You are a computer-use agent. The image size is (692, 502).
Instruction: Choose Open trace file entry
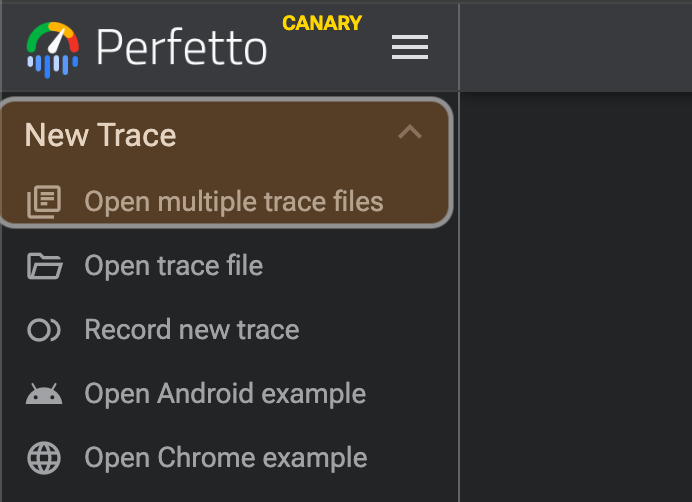173,266
